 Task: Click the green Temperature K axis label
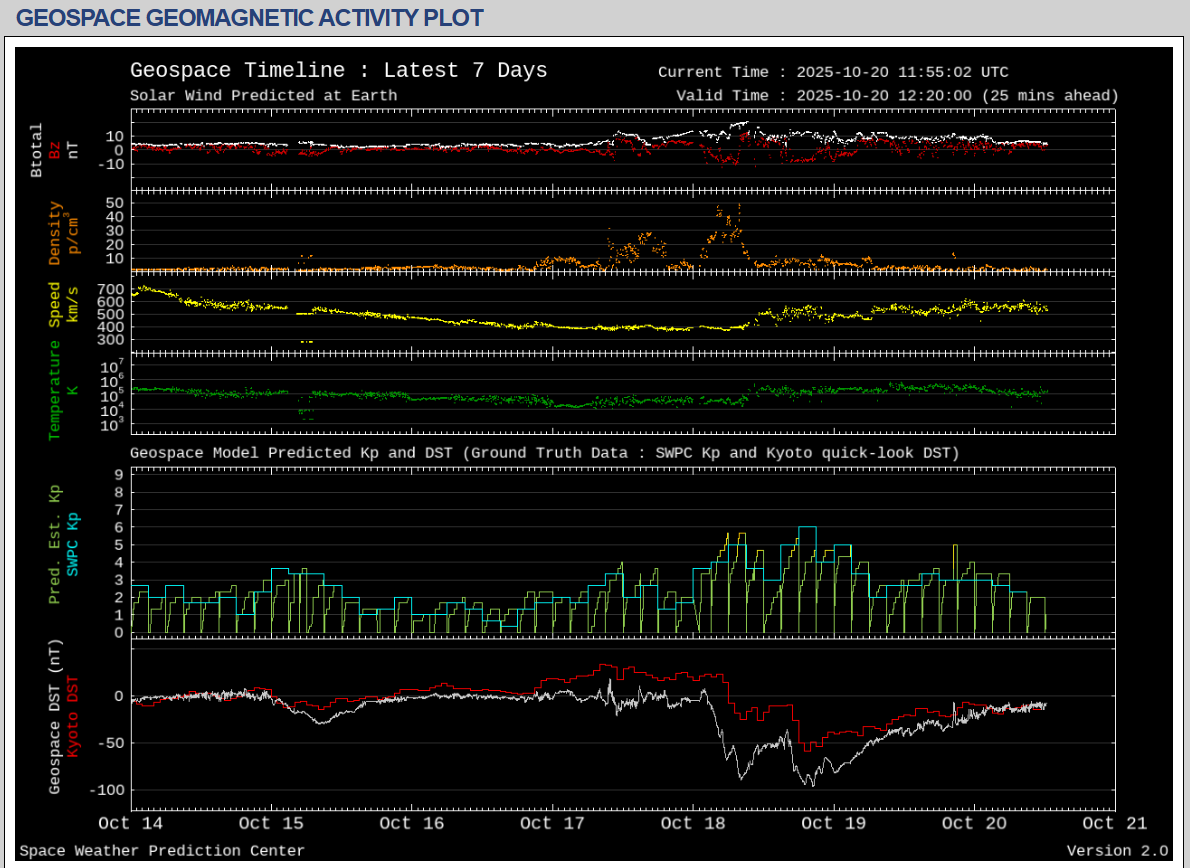coord(55,390)
